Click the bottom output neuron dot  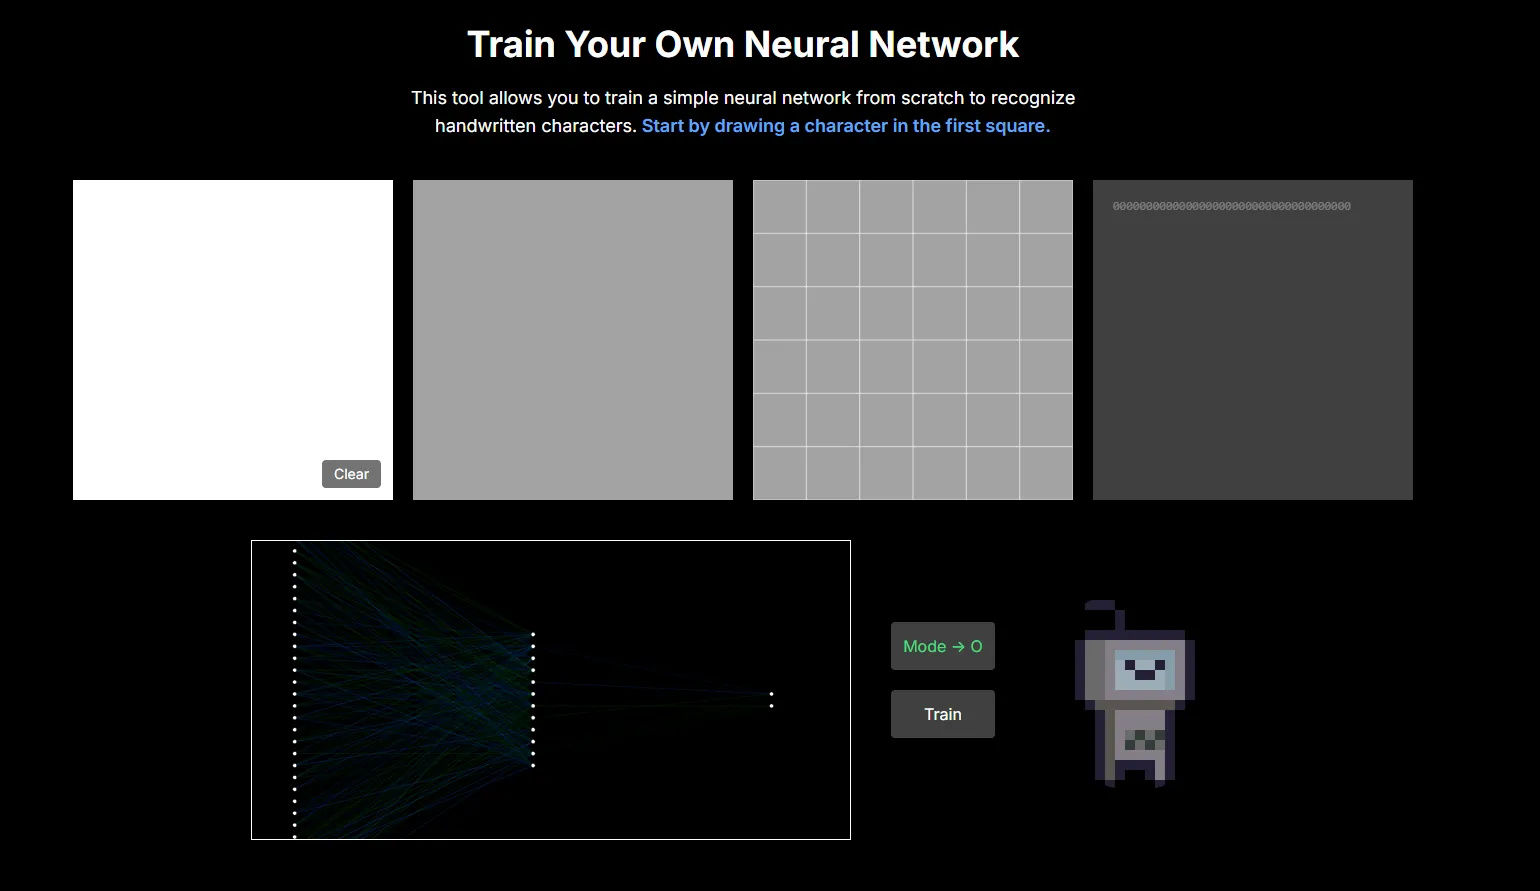[x=771, y=706]
